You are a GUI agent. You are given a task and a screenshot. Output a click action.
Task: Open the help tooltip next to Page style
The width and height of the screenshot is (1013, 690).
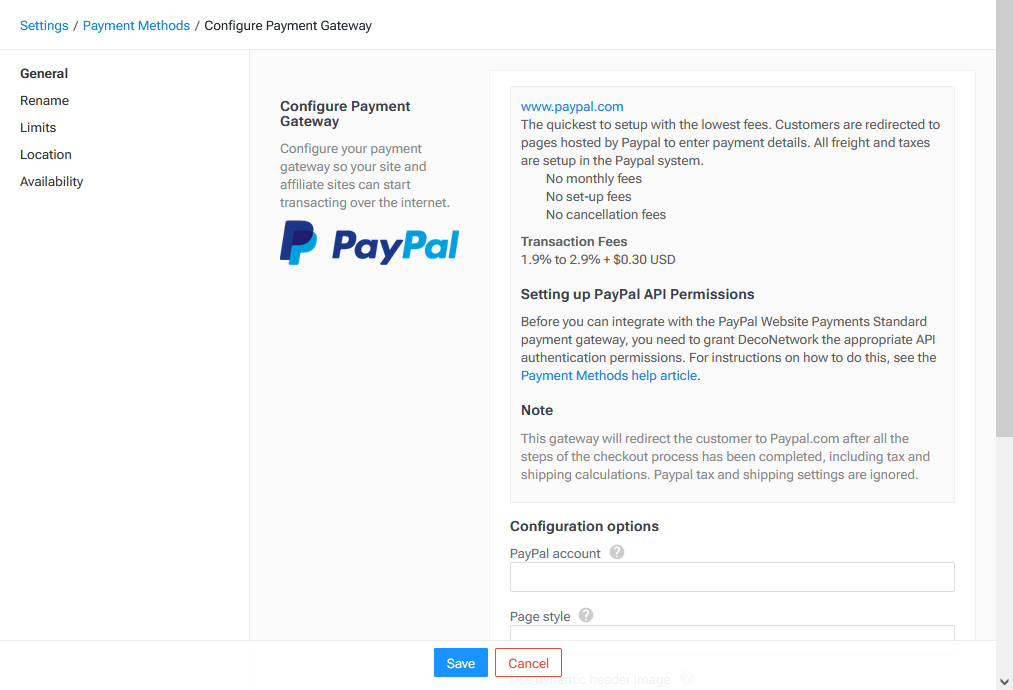click(x=586, y=615)
